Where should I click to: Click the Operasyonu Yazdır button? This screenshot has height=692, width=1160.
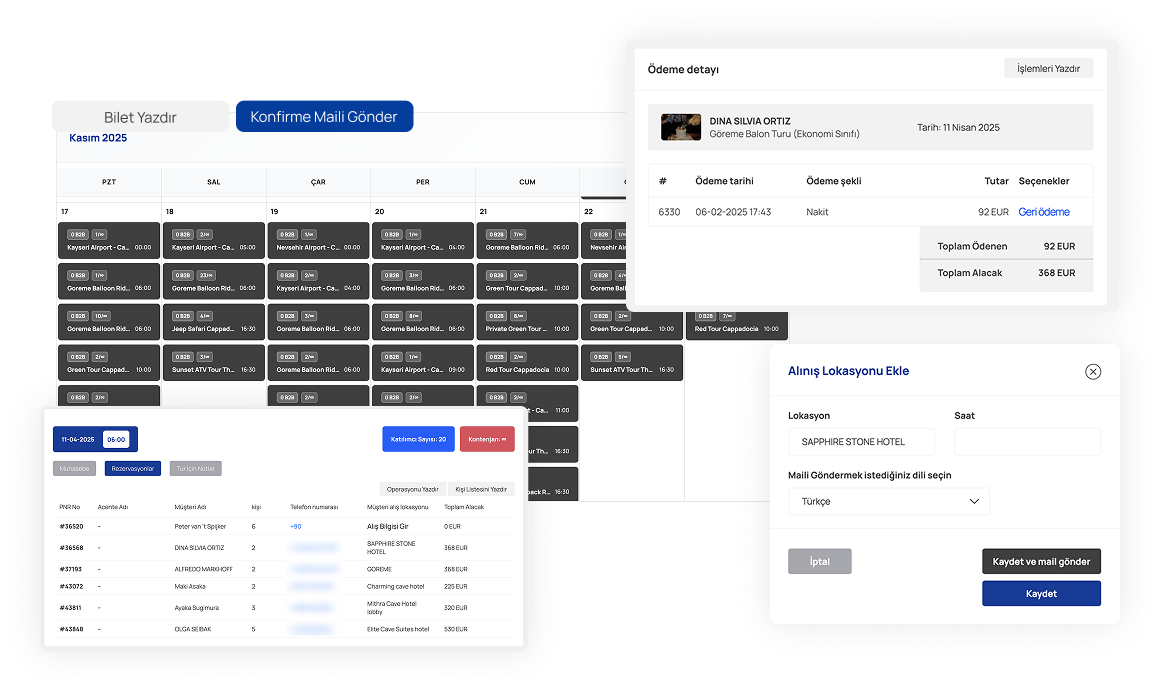(x=413, y=490)
